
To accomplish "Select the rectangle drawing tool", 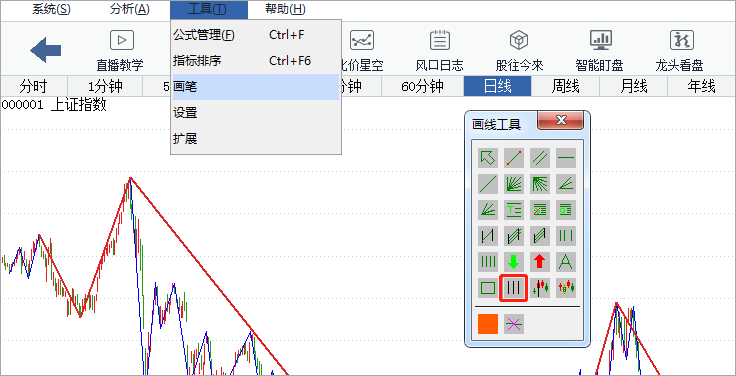I will click(488, 287).
